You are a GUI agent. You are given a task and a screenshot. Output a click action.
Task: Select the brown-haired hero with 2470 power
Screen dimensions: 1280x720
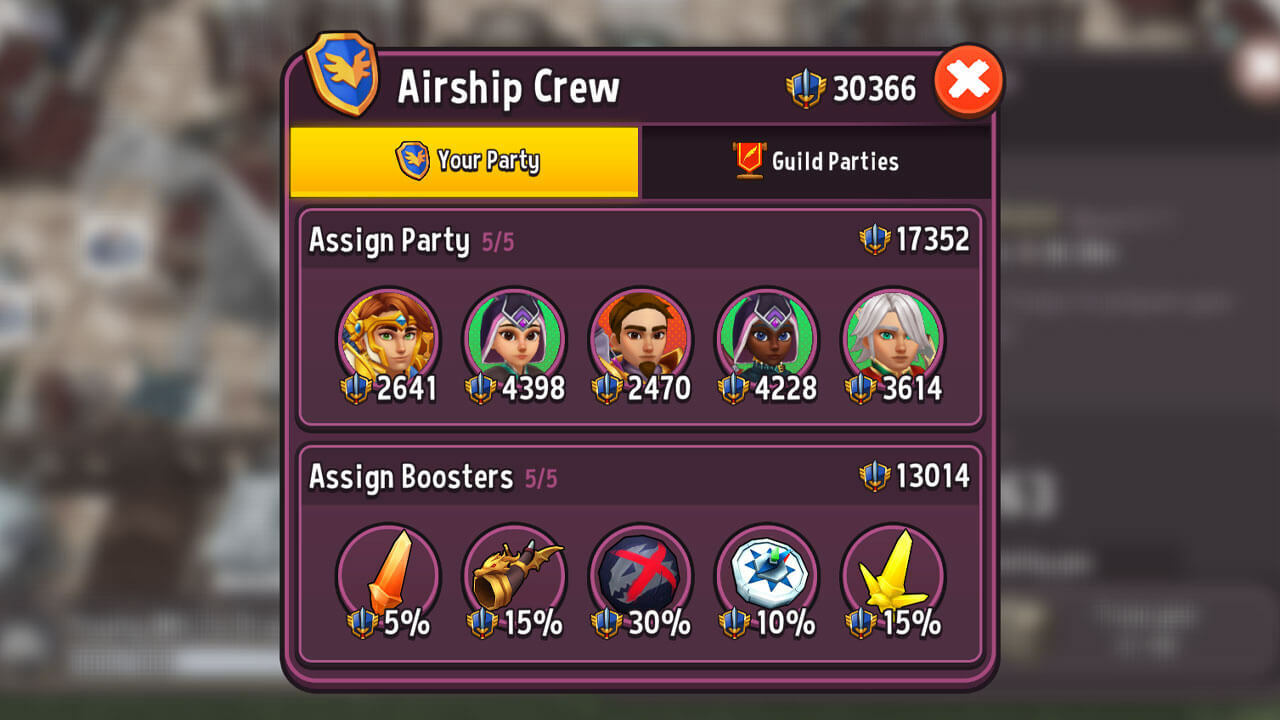[640, 342]
